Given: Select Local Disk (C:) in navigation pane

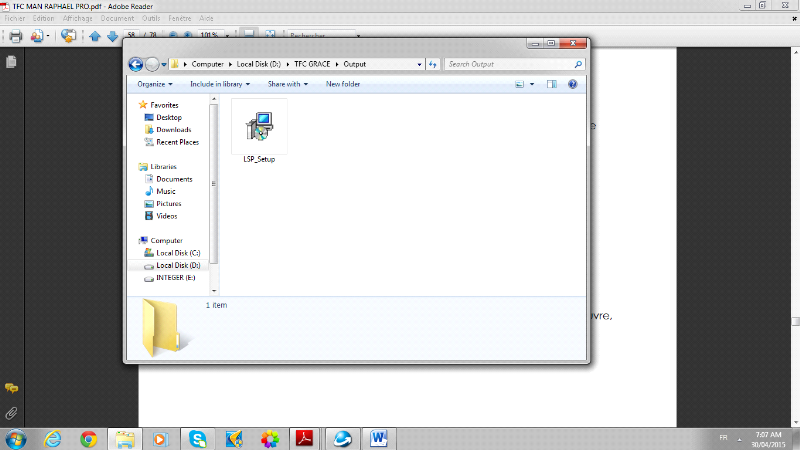Looking at the screenshot, I should 178,253.
